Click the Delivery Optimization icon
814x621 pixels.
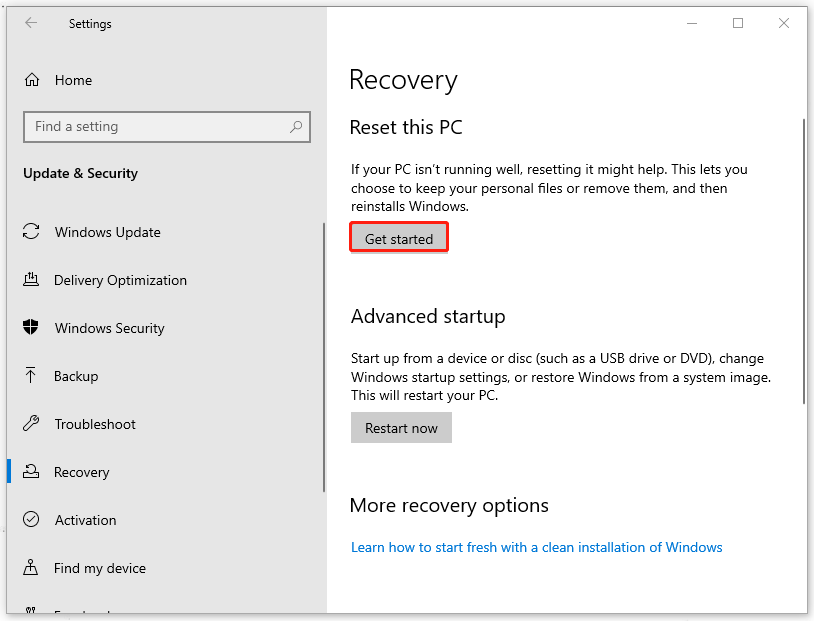point(31,280)
